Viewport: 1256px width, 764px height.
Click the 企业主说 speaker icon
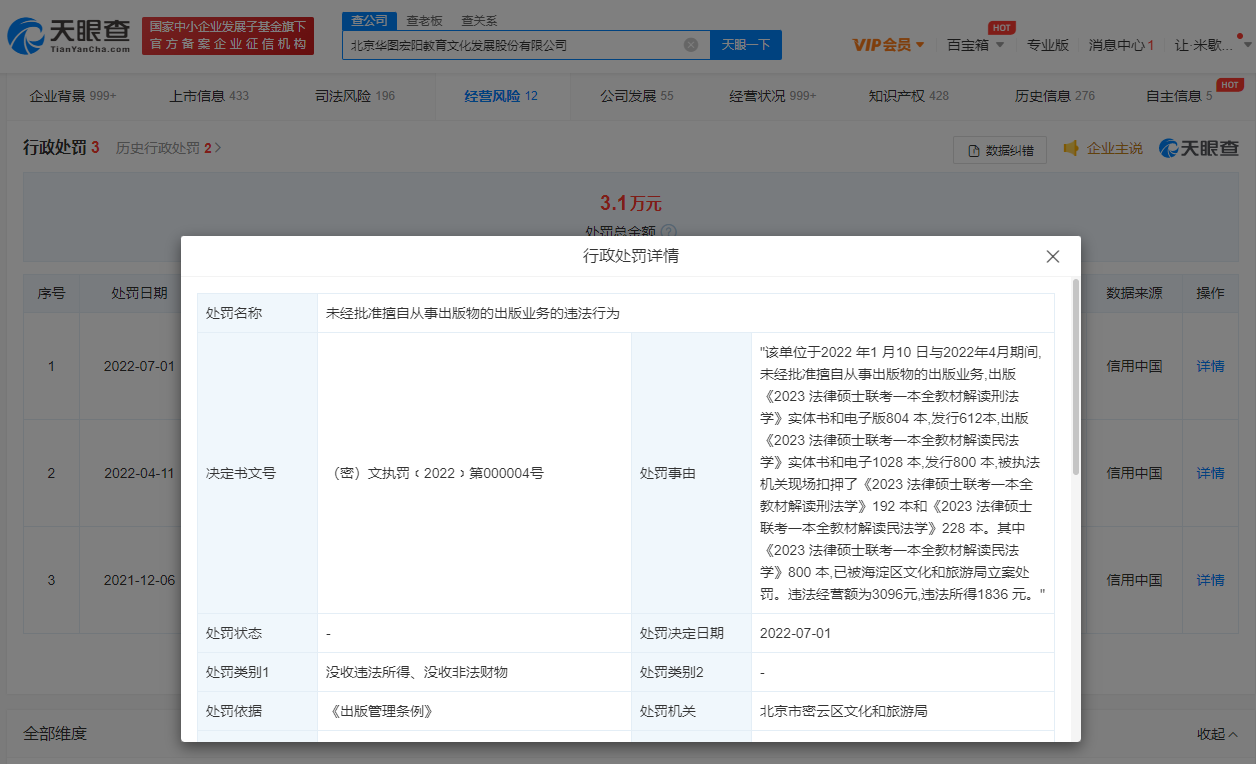coord(1071,148)
